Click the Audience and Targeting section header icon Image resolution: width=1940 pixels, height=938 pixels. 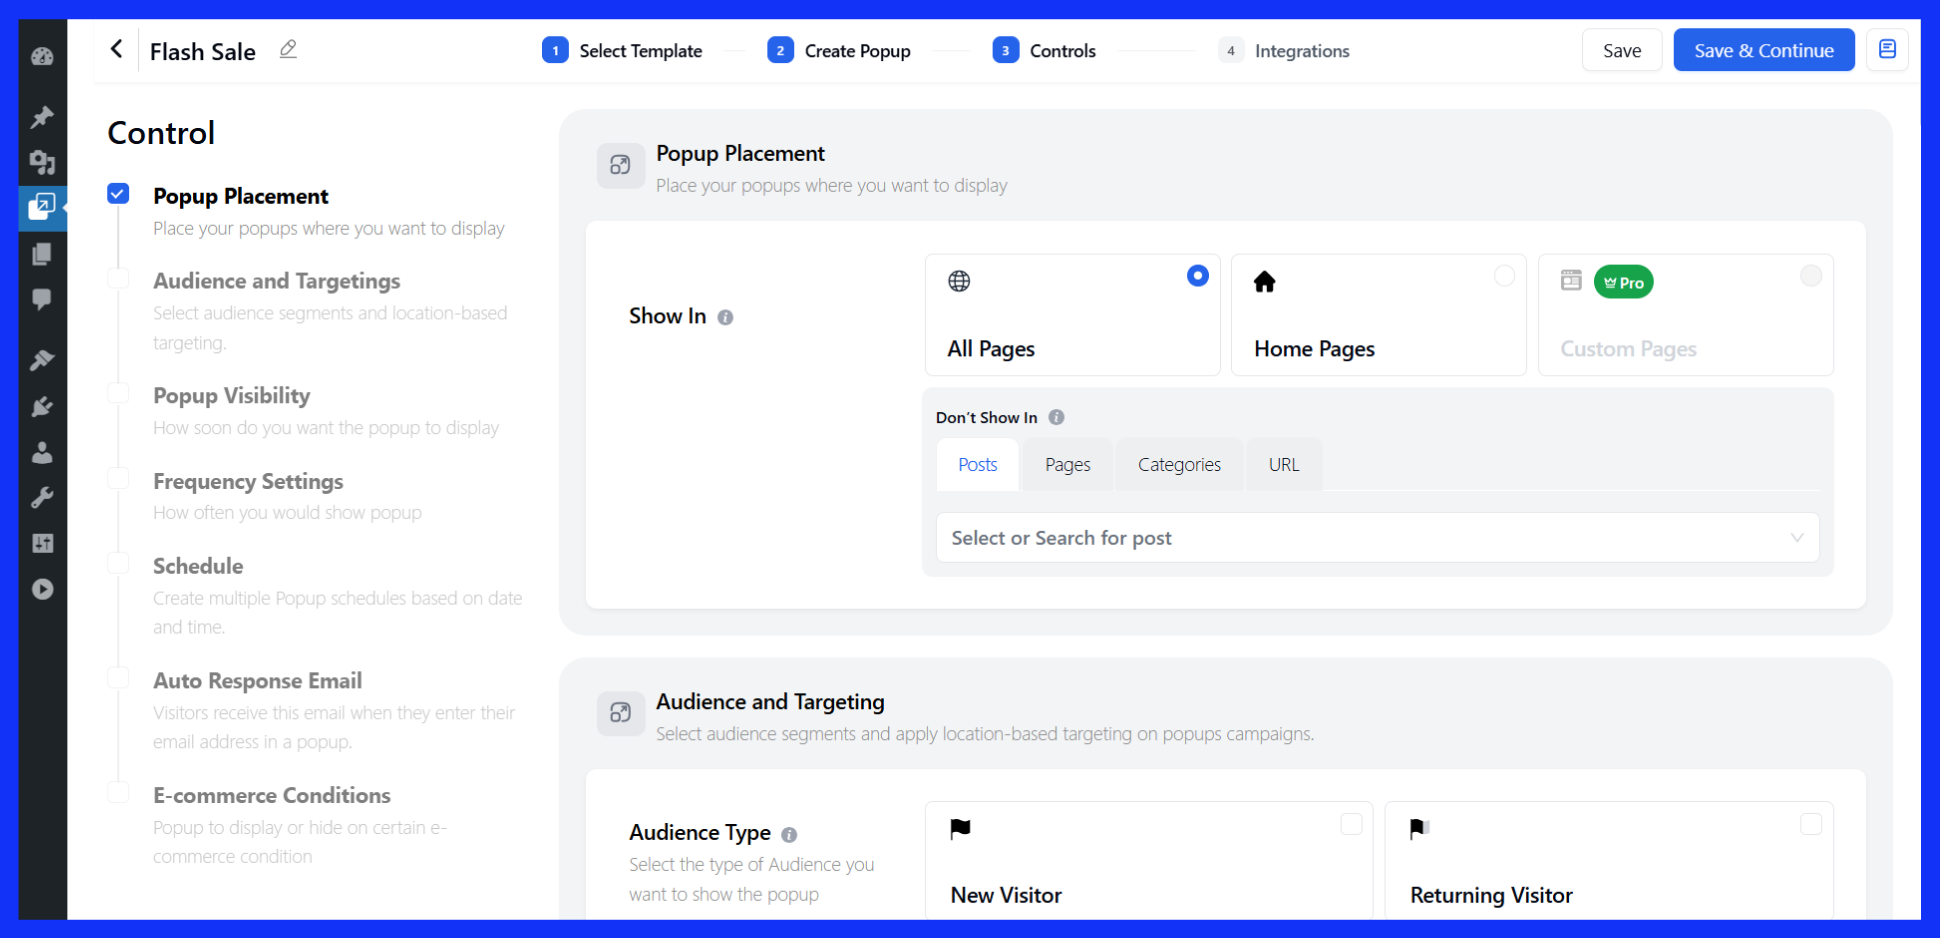[x=620, y=713]
